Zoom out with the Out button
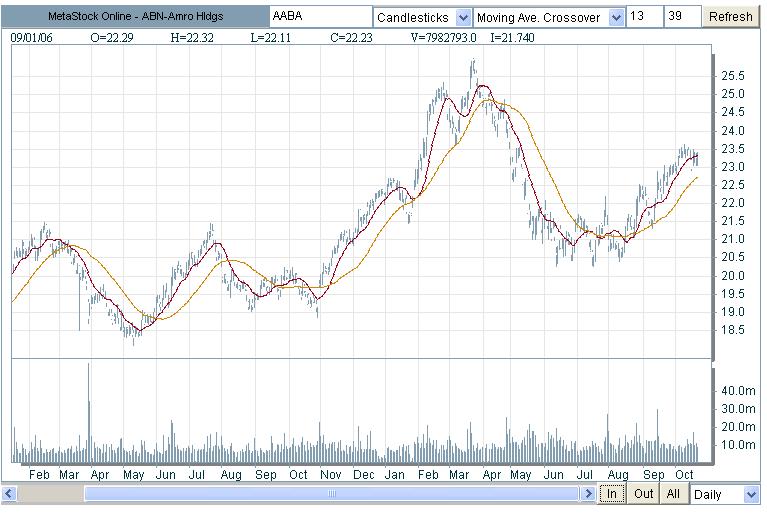This screenshot has width=767, height=513. pyautogui.click(x=643, y=494)
